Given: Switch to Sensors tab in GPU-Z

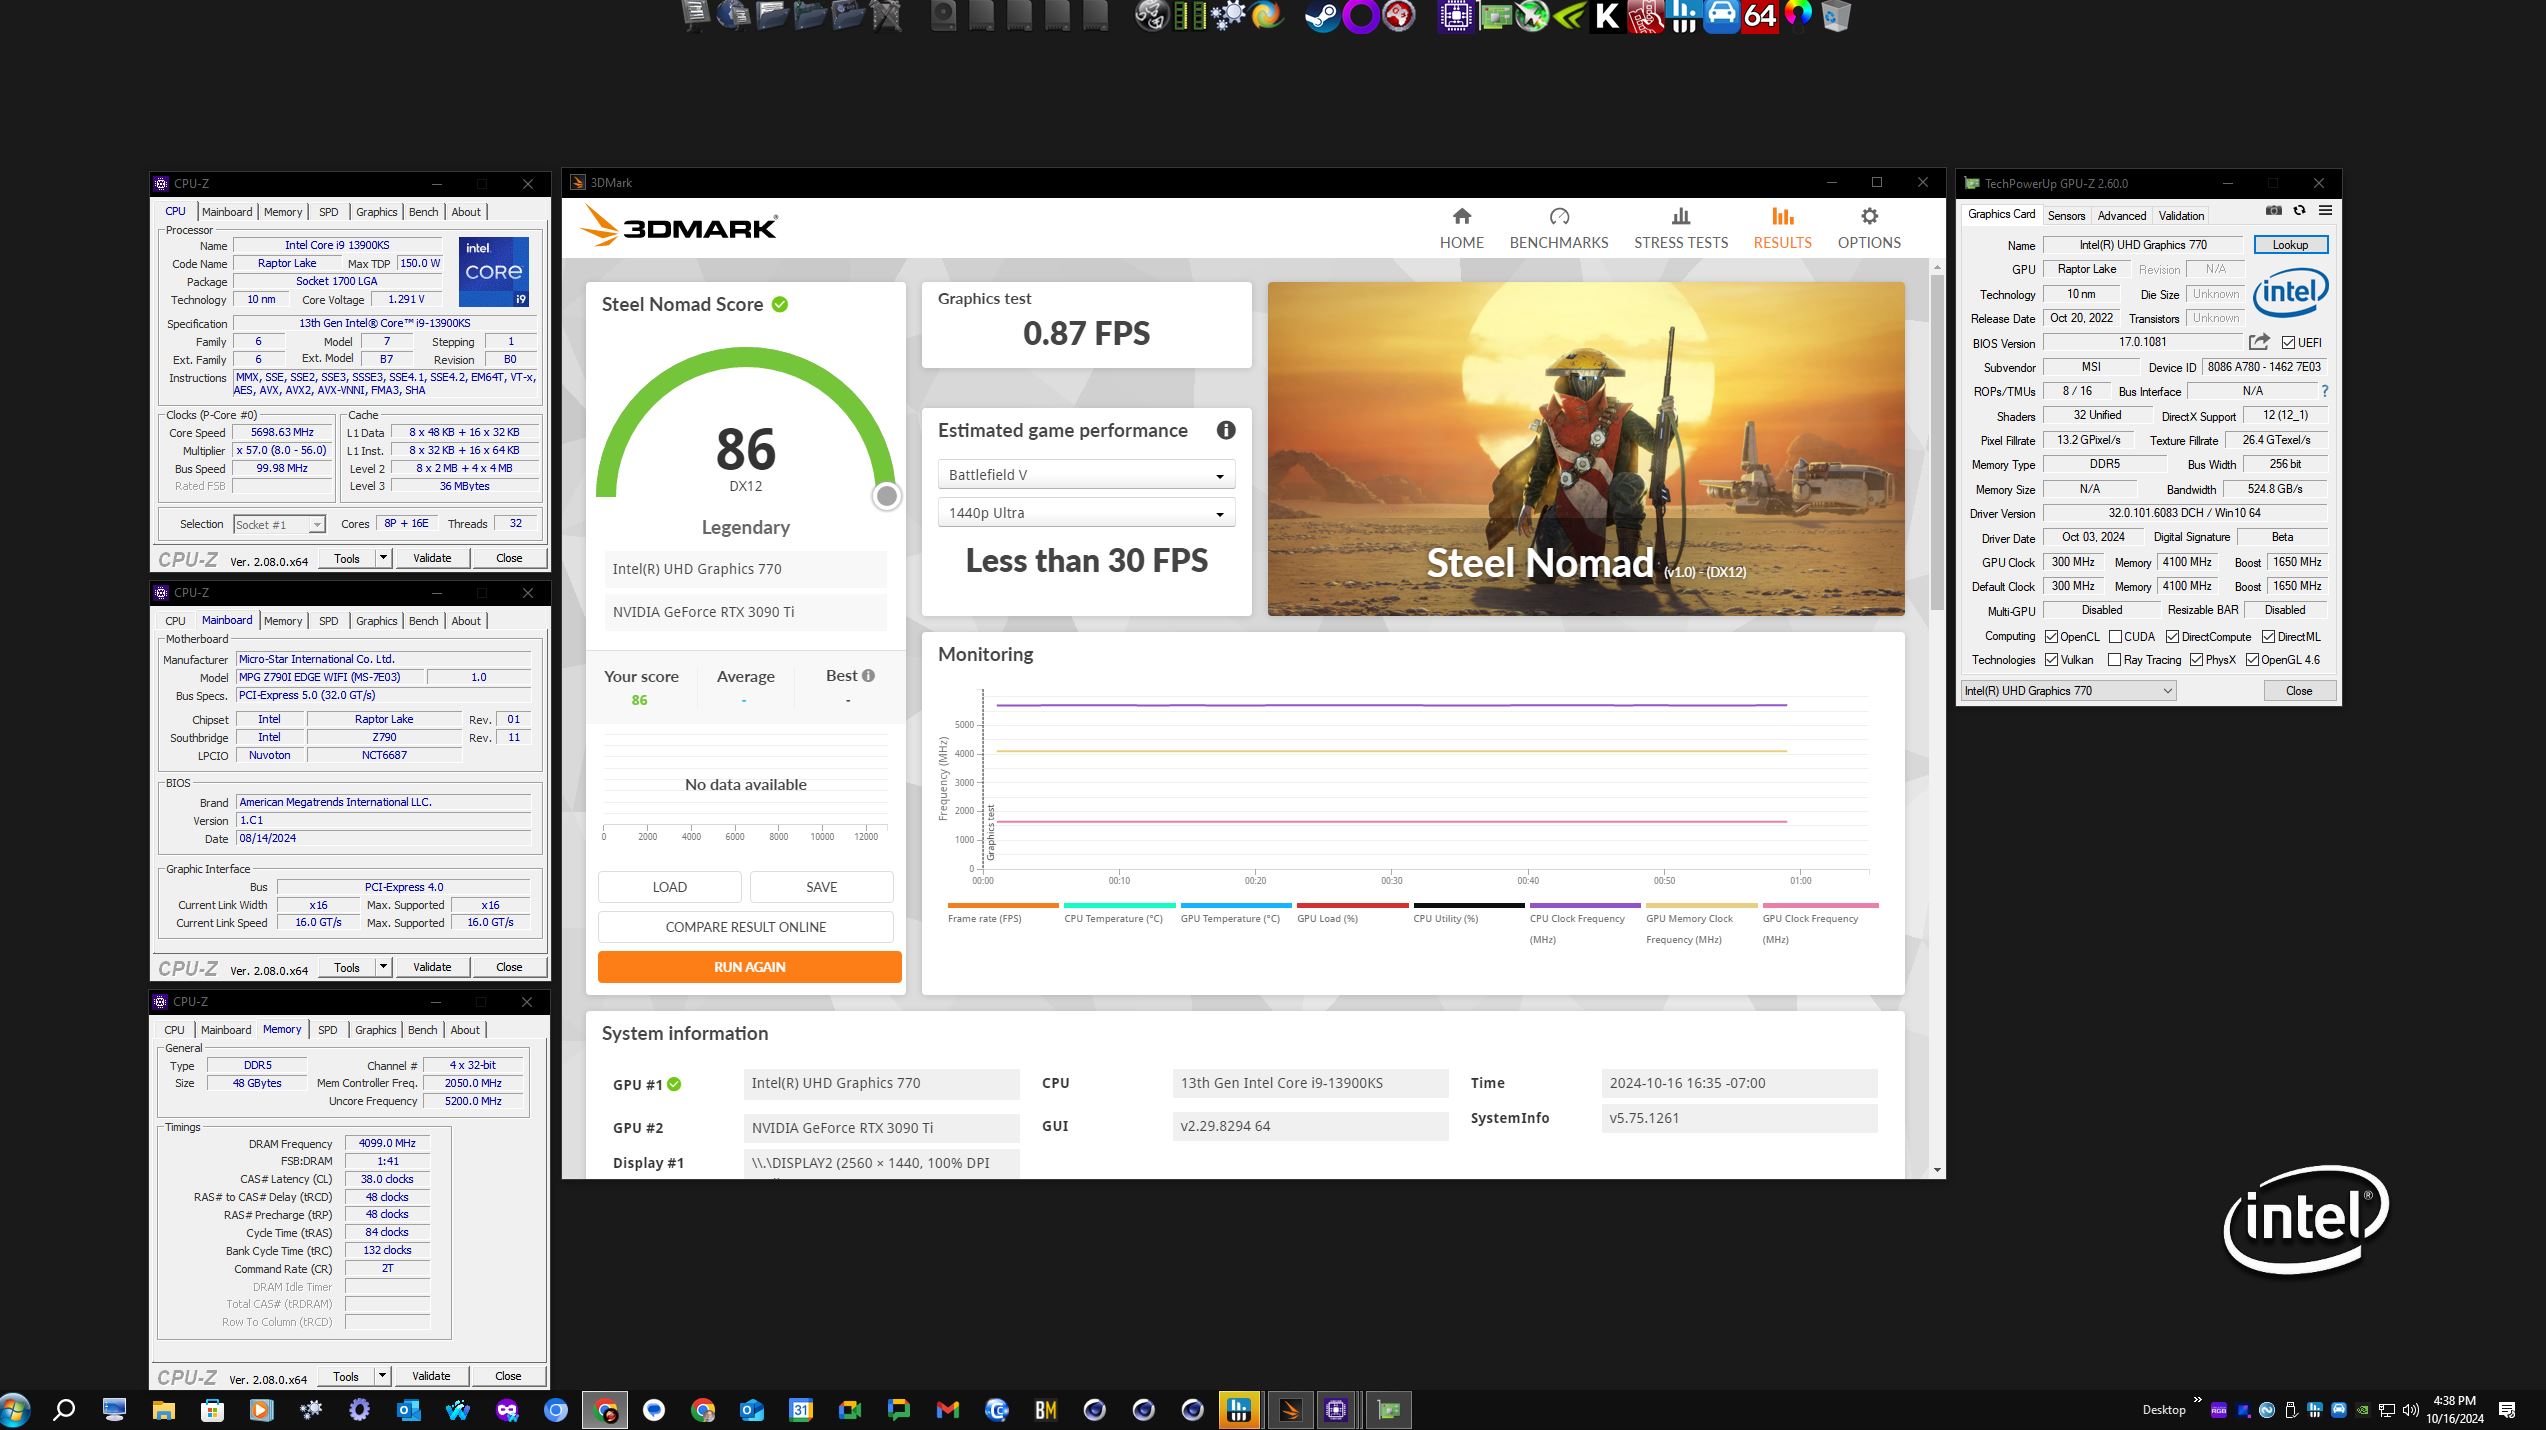Looking at the screenshot, I should (2066, 215).
